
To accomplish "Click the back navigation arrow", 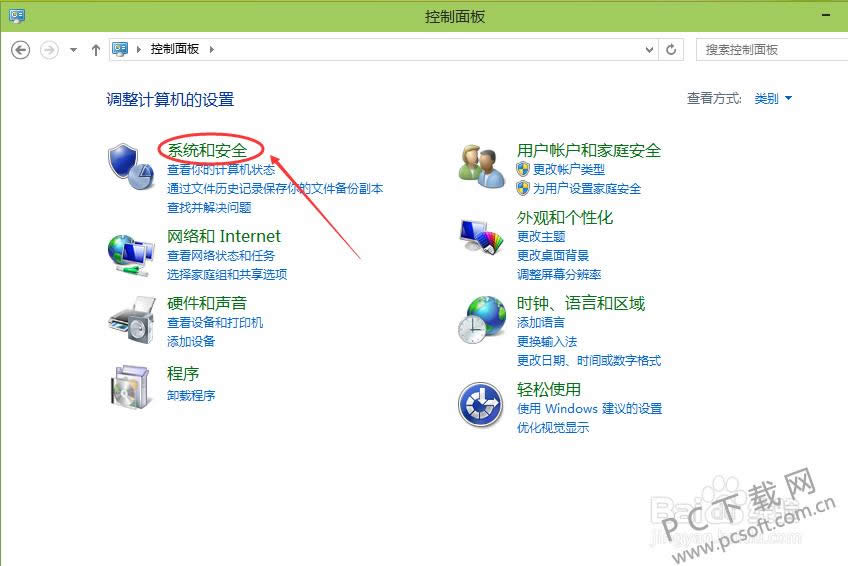I will (21, 49).
